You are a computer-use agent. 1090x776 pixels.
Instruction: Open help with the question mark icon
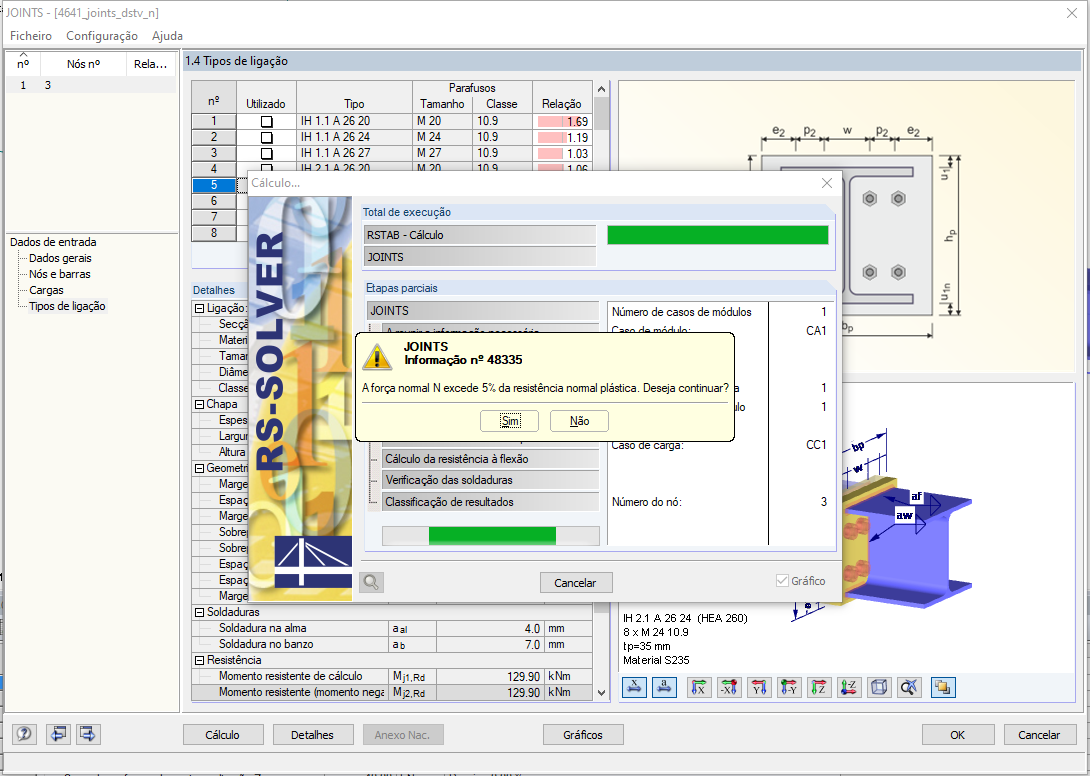(x=24, y=734)
